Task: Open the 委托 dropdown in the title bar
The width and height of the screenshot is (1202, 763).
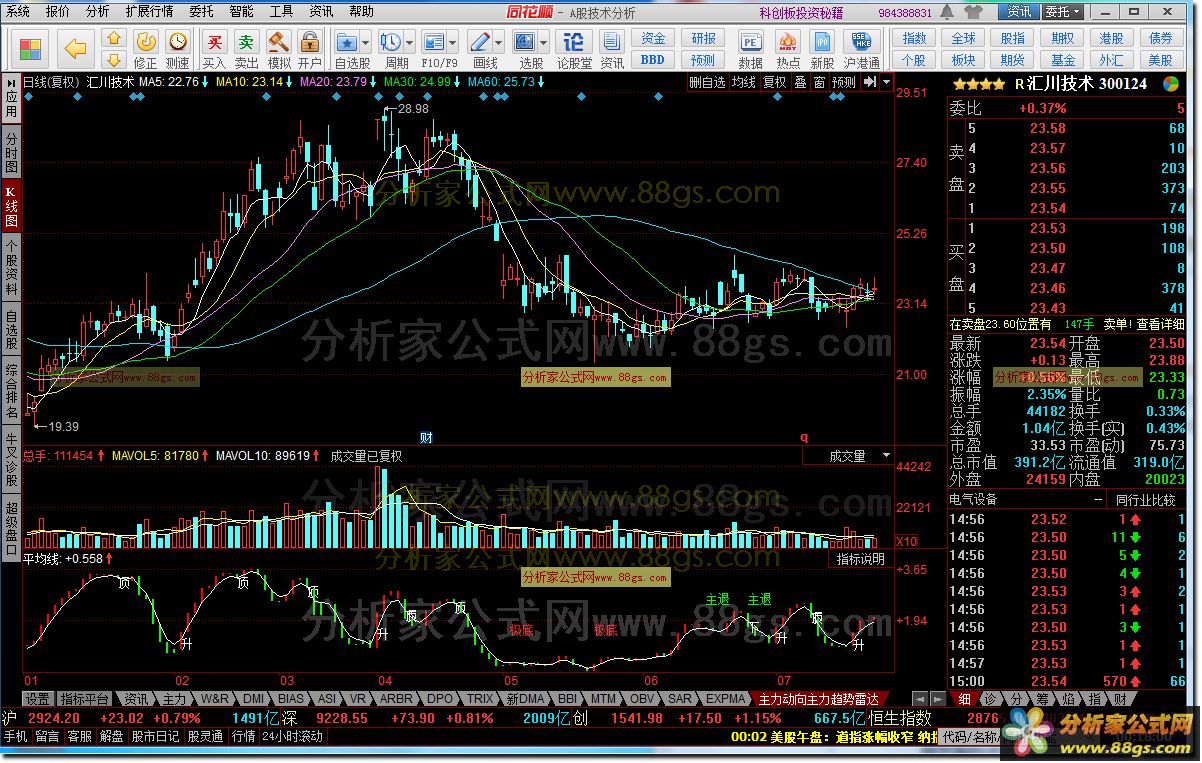Action: pyautogui.click(x=1063, y=11)
